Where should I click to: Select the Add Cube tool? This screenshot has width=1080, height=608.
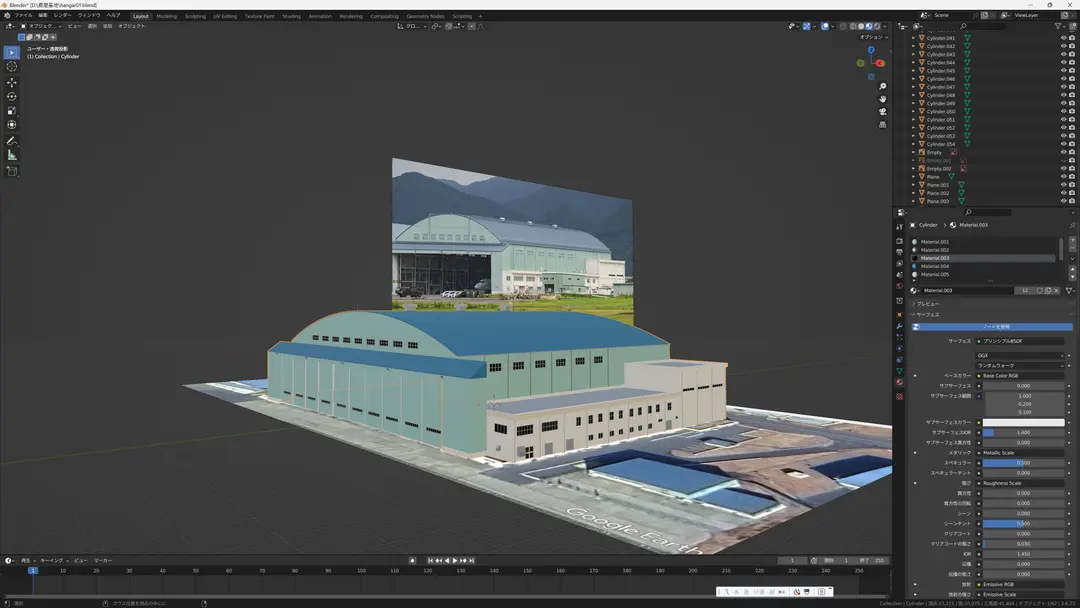click(x=12, y=171)
